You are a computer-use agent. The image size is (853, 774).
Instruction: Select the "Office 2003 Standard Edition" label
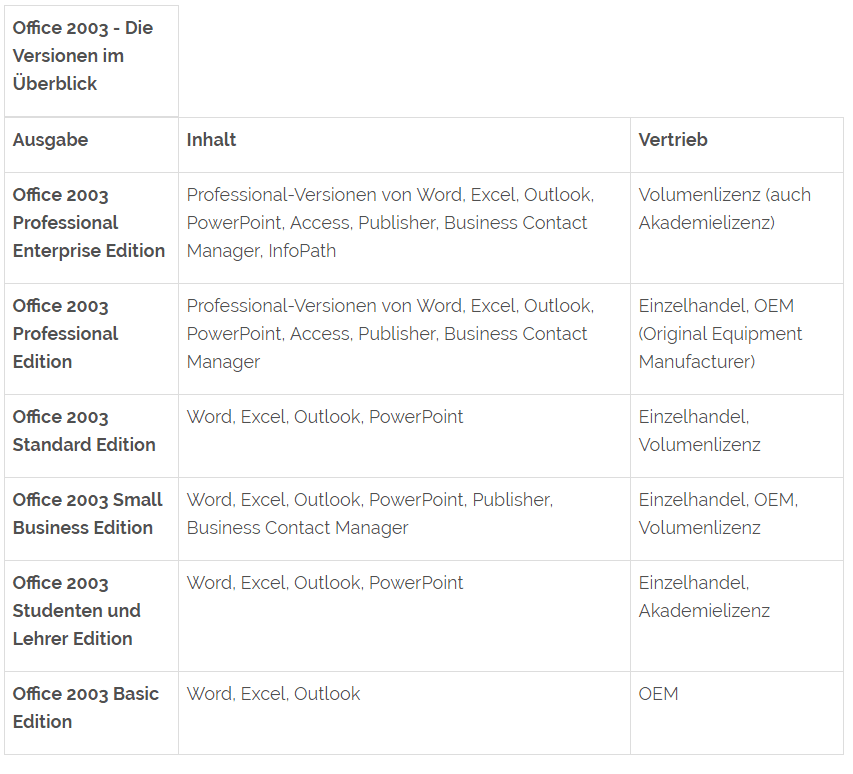pyautogui.click(x=84, y=431)
